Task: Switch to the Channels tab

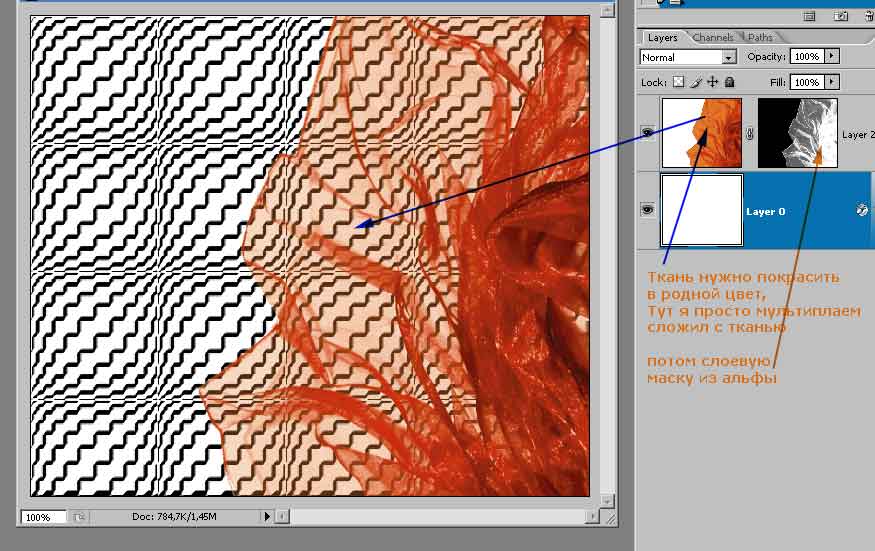Action: pyautogui.click(x=713, y=37)
